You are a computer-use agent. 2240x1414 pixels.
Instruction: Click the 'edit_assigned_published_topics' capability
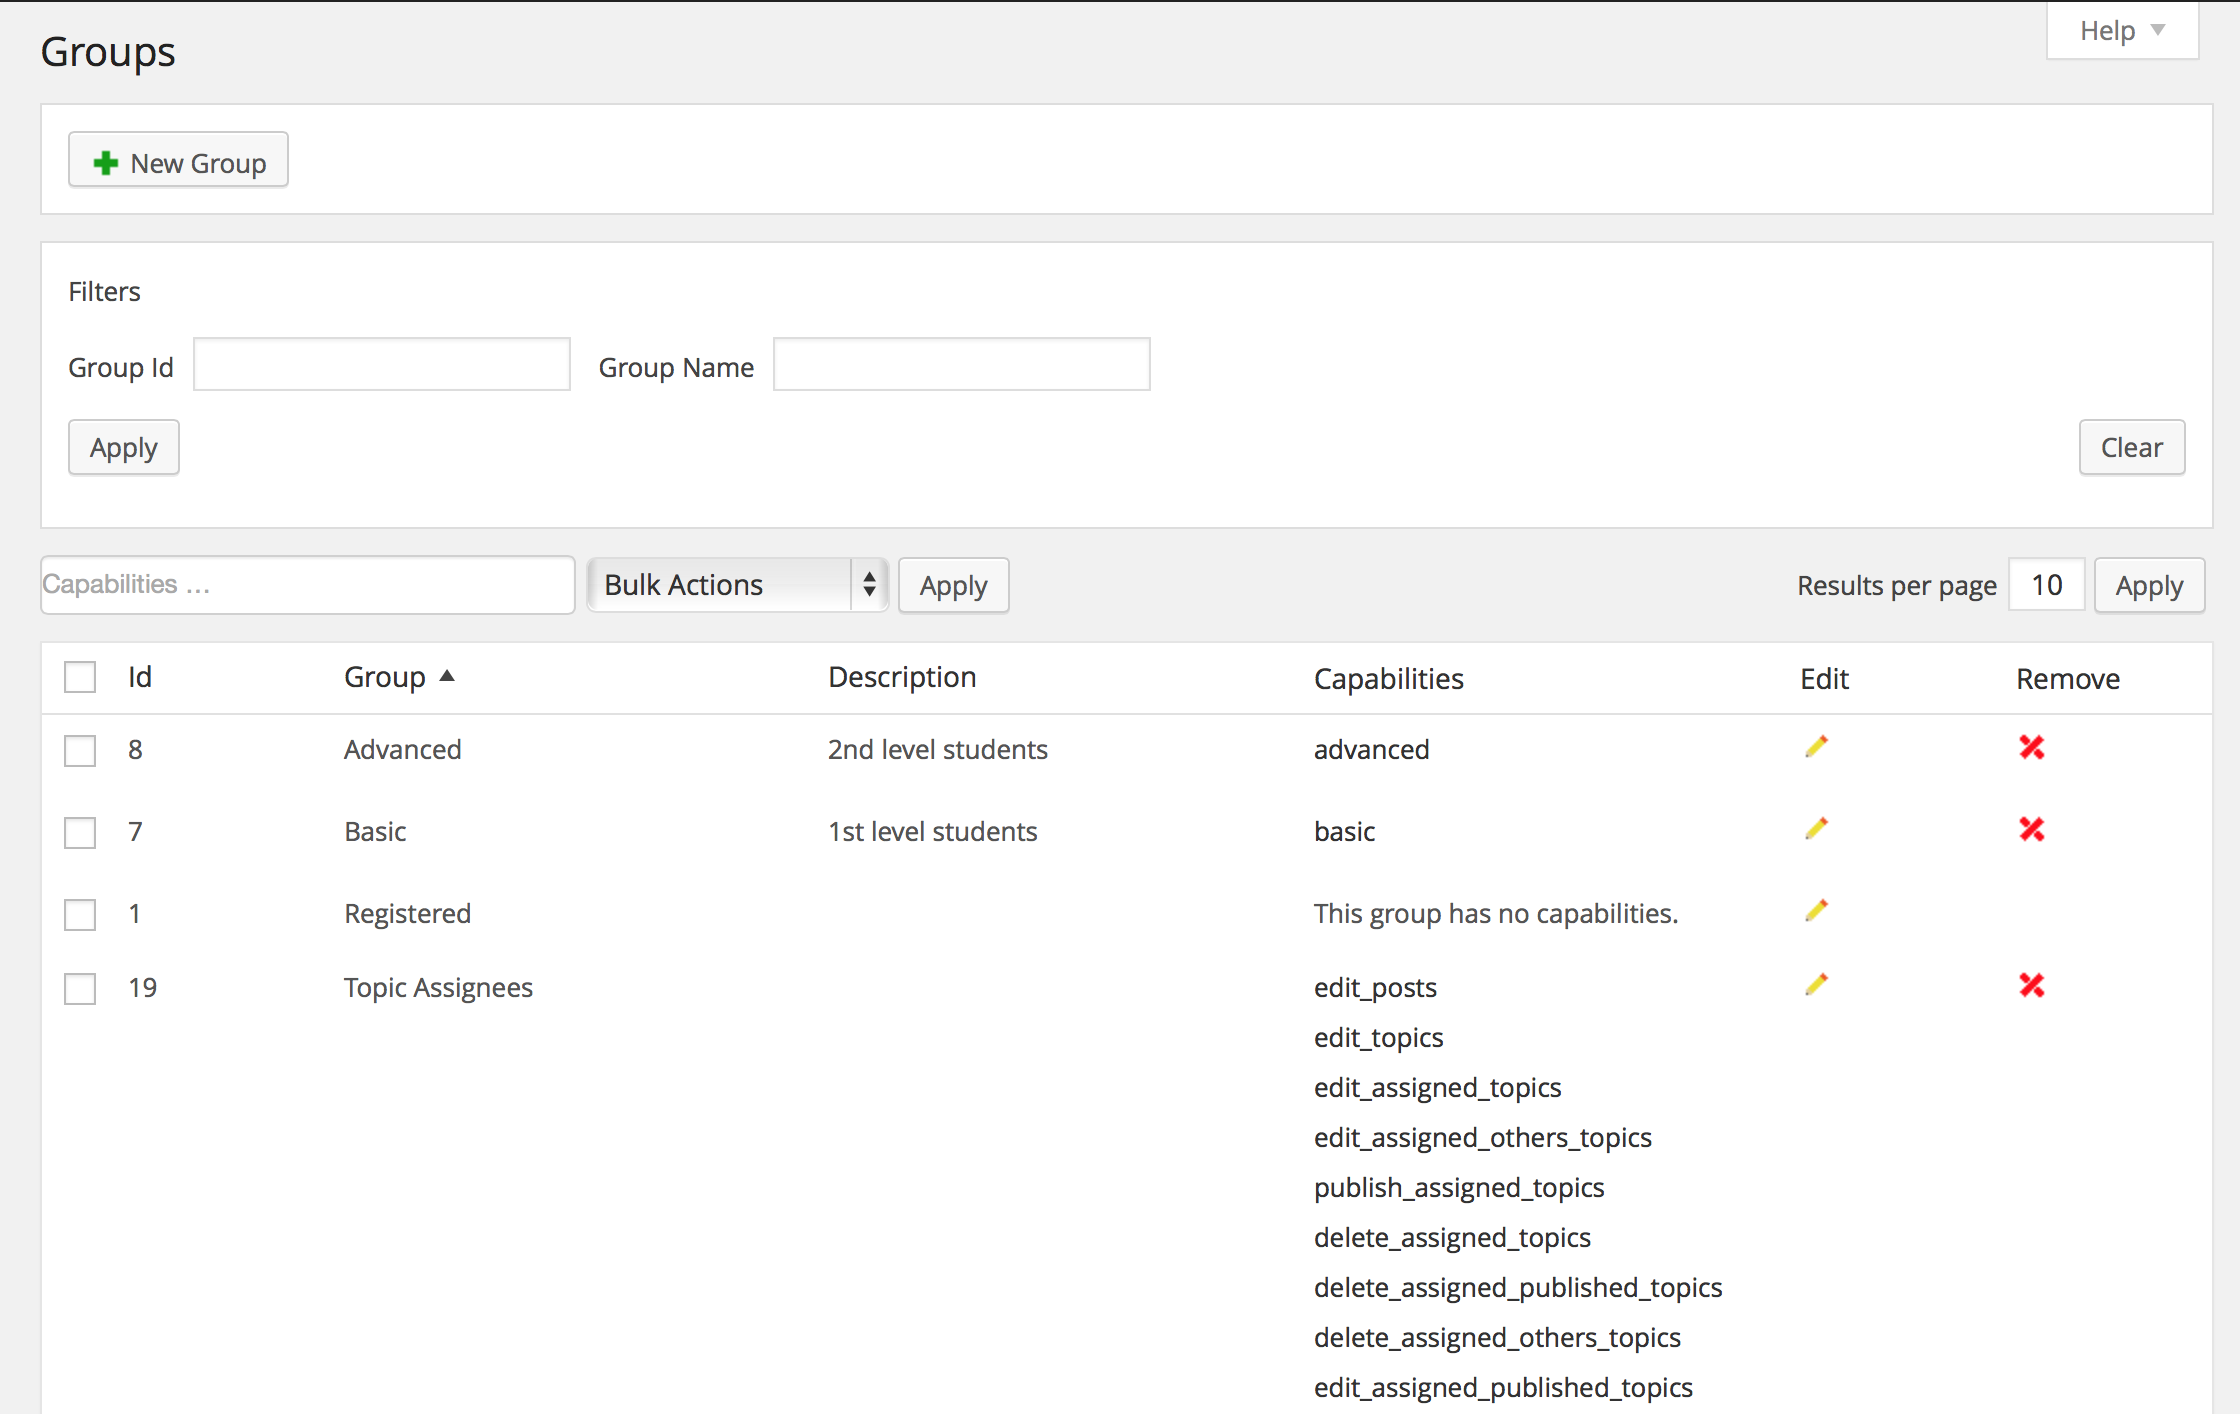coord(1503,1388)
